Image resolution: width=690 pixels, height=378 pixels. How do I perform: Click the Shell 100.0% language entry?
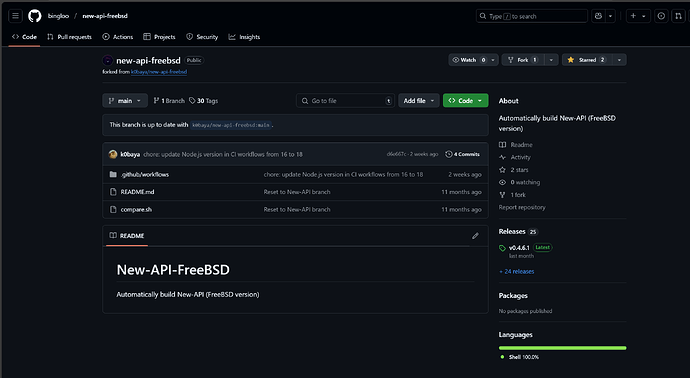click(x=520, y=357)
